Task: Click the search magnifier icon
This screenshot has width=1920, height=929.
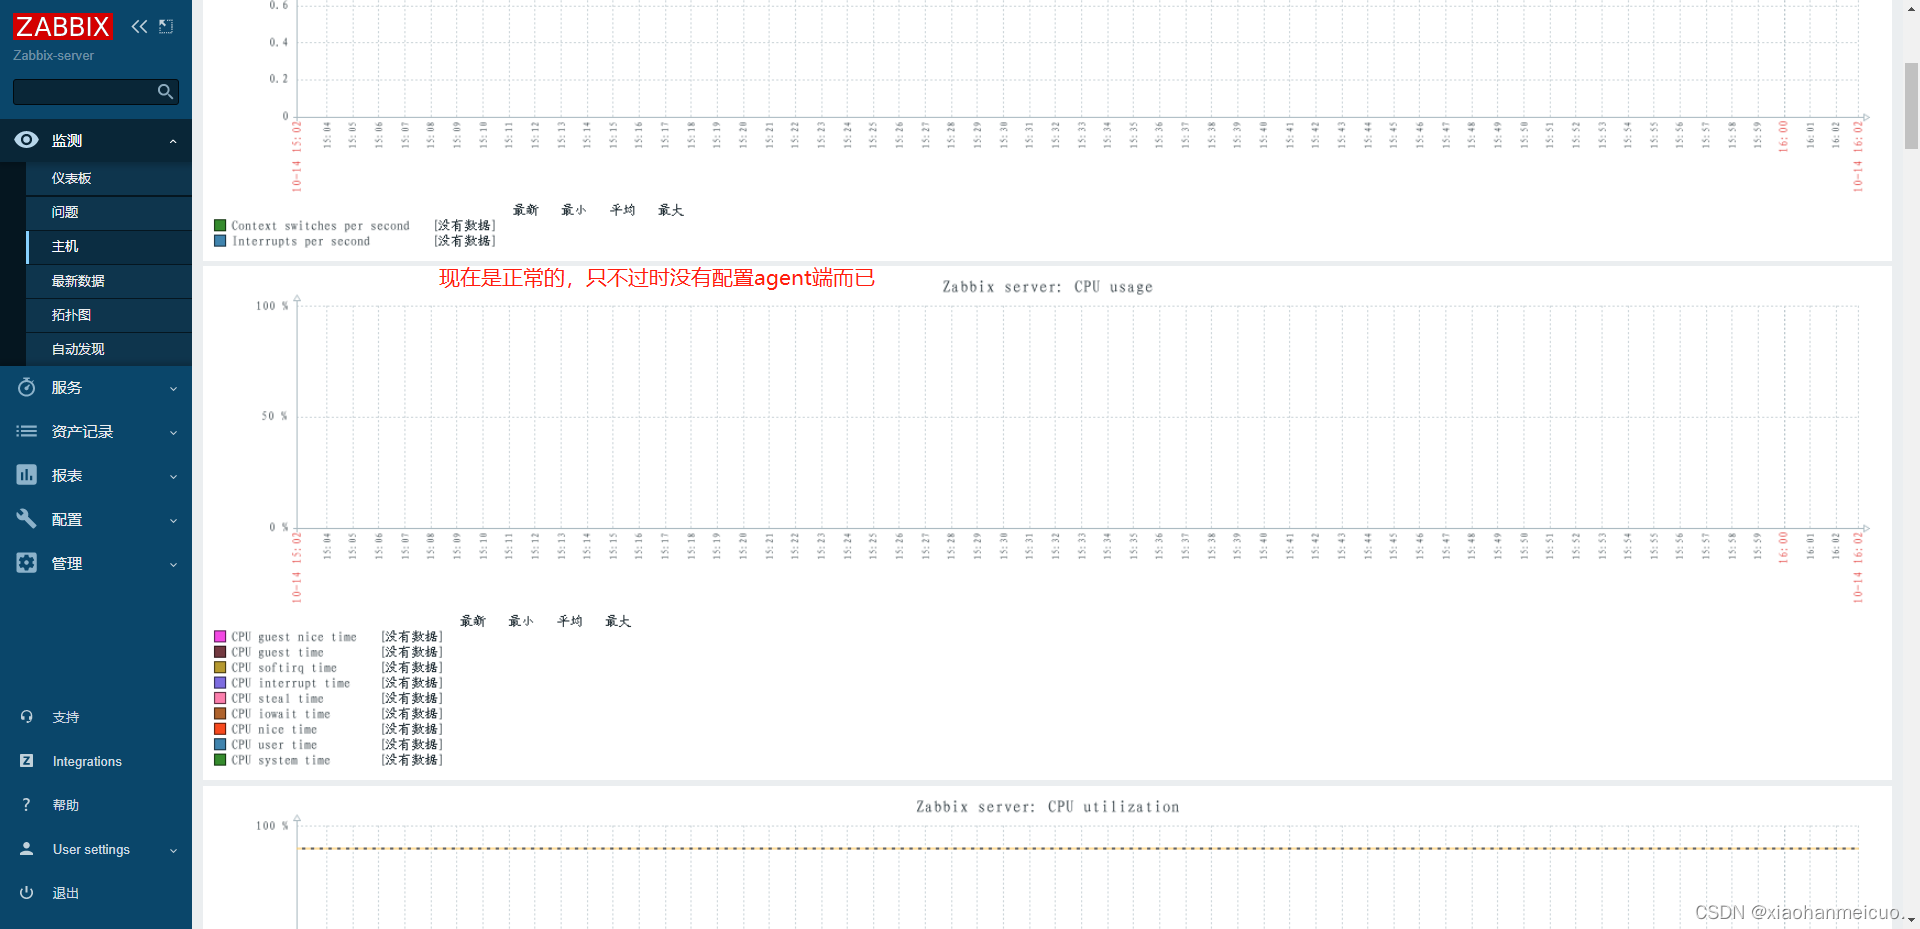Action: tap(165, 92)
